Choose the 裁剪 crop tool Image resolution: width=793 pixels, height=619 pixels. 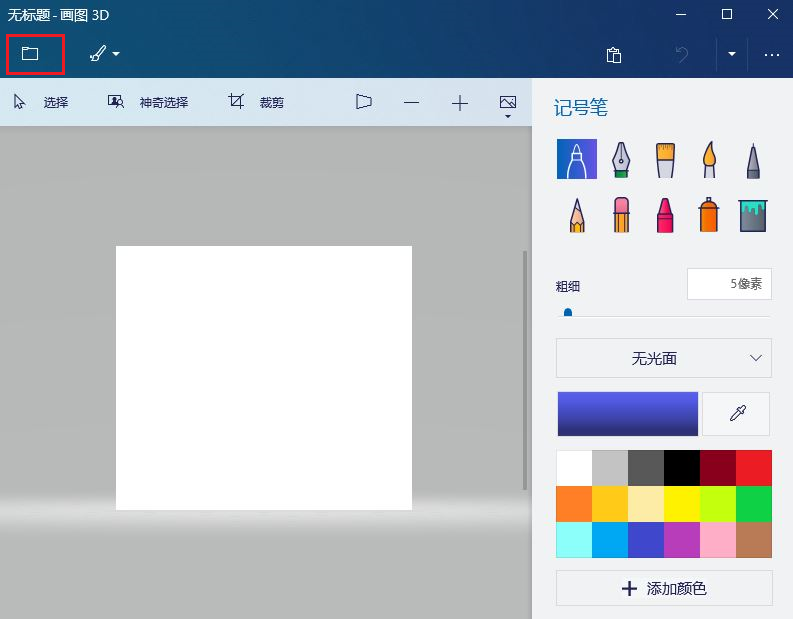pyautogui.click(x=256, y=102)
